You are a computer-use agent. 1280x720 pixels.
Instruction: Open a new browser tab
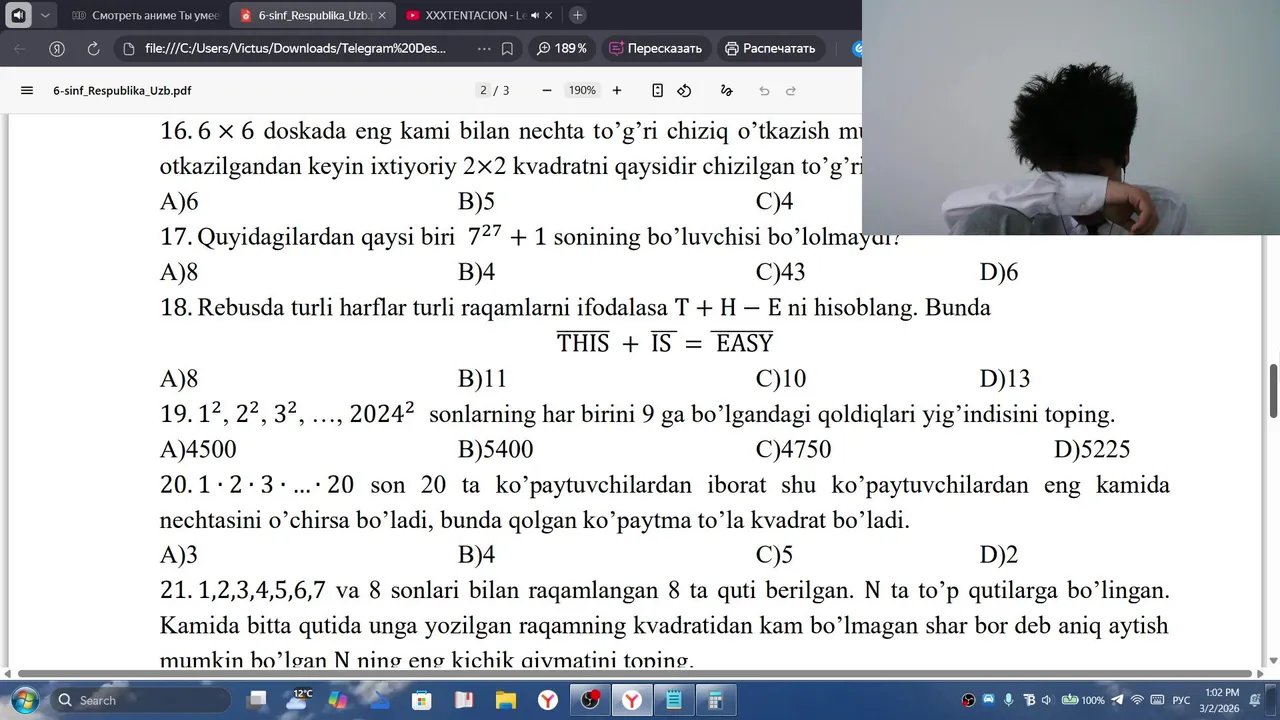[577, 15]
